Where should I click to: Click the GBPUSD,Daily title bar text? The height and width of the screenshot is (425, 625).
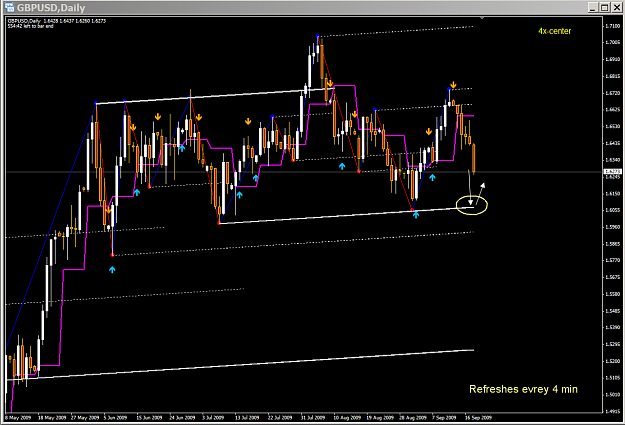coord(51,8)
